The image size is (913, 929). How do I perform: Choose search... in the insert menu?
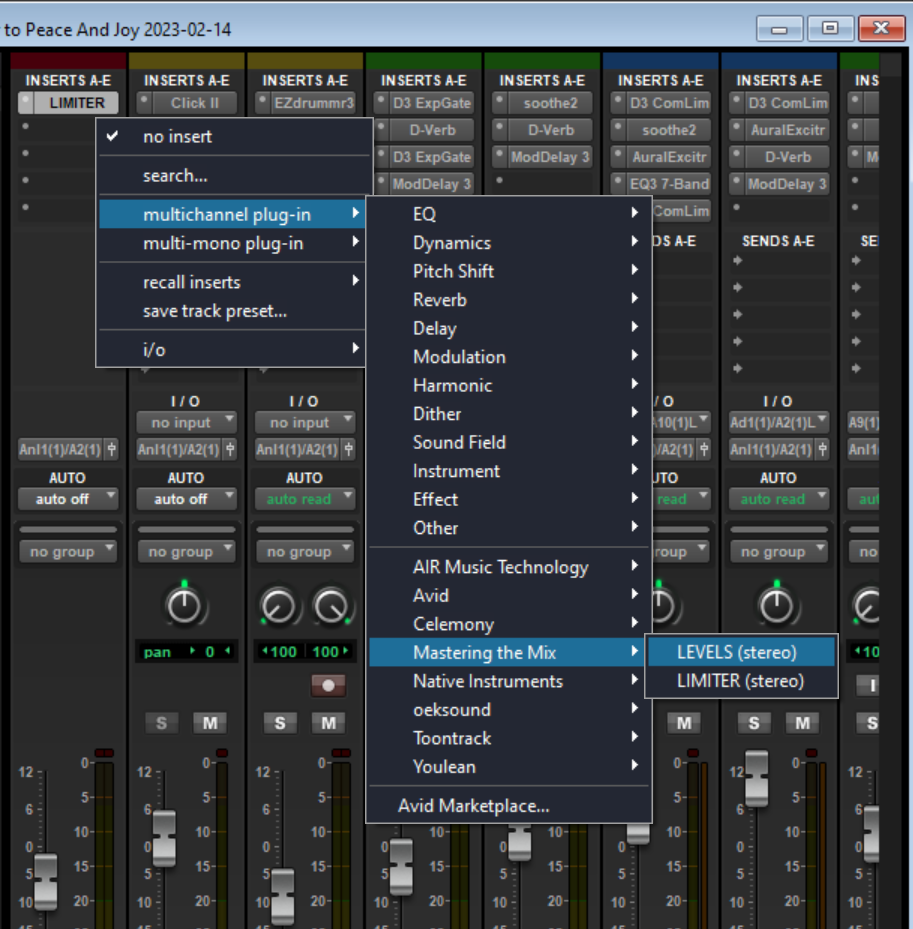pyautogui.click(x=234, y=175)
